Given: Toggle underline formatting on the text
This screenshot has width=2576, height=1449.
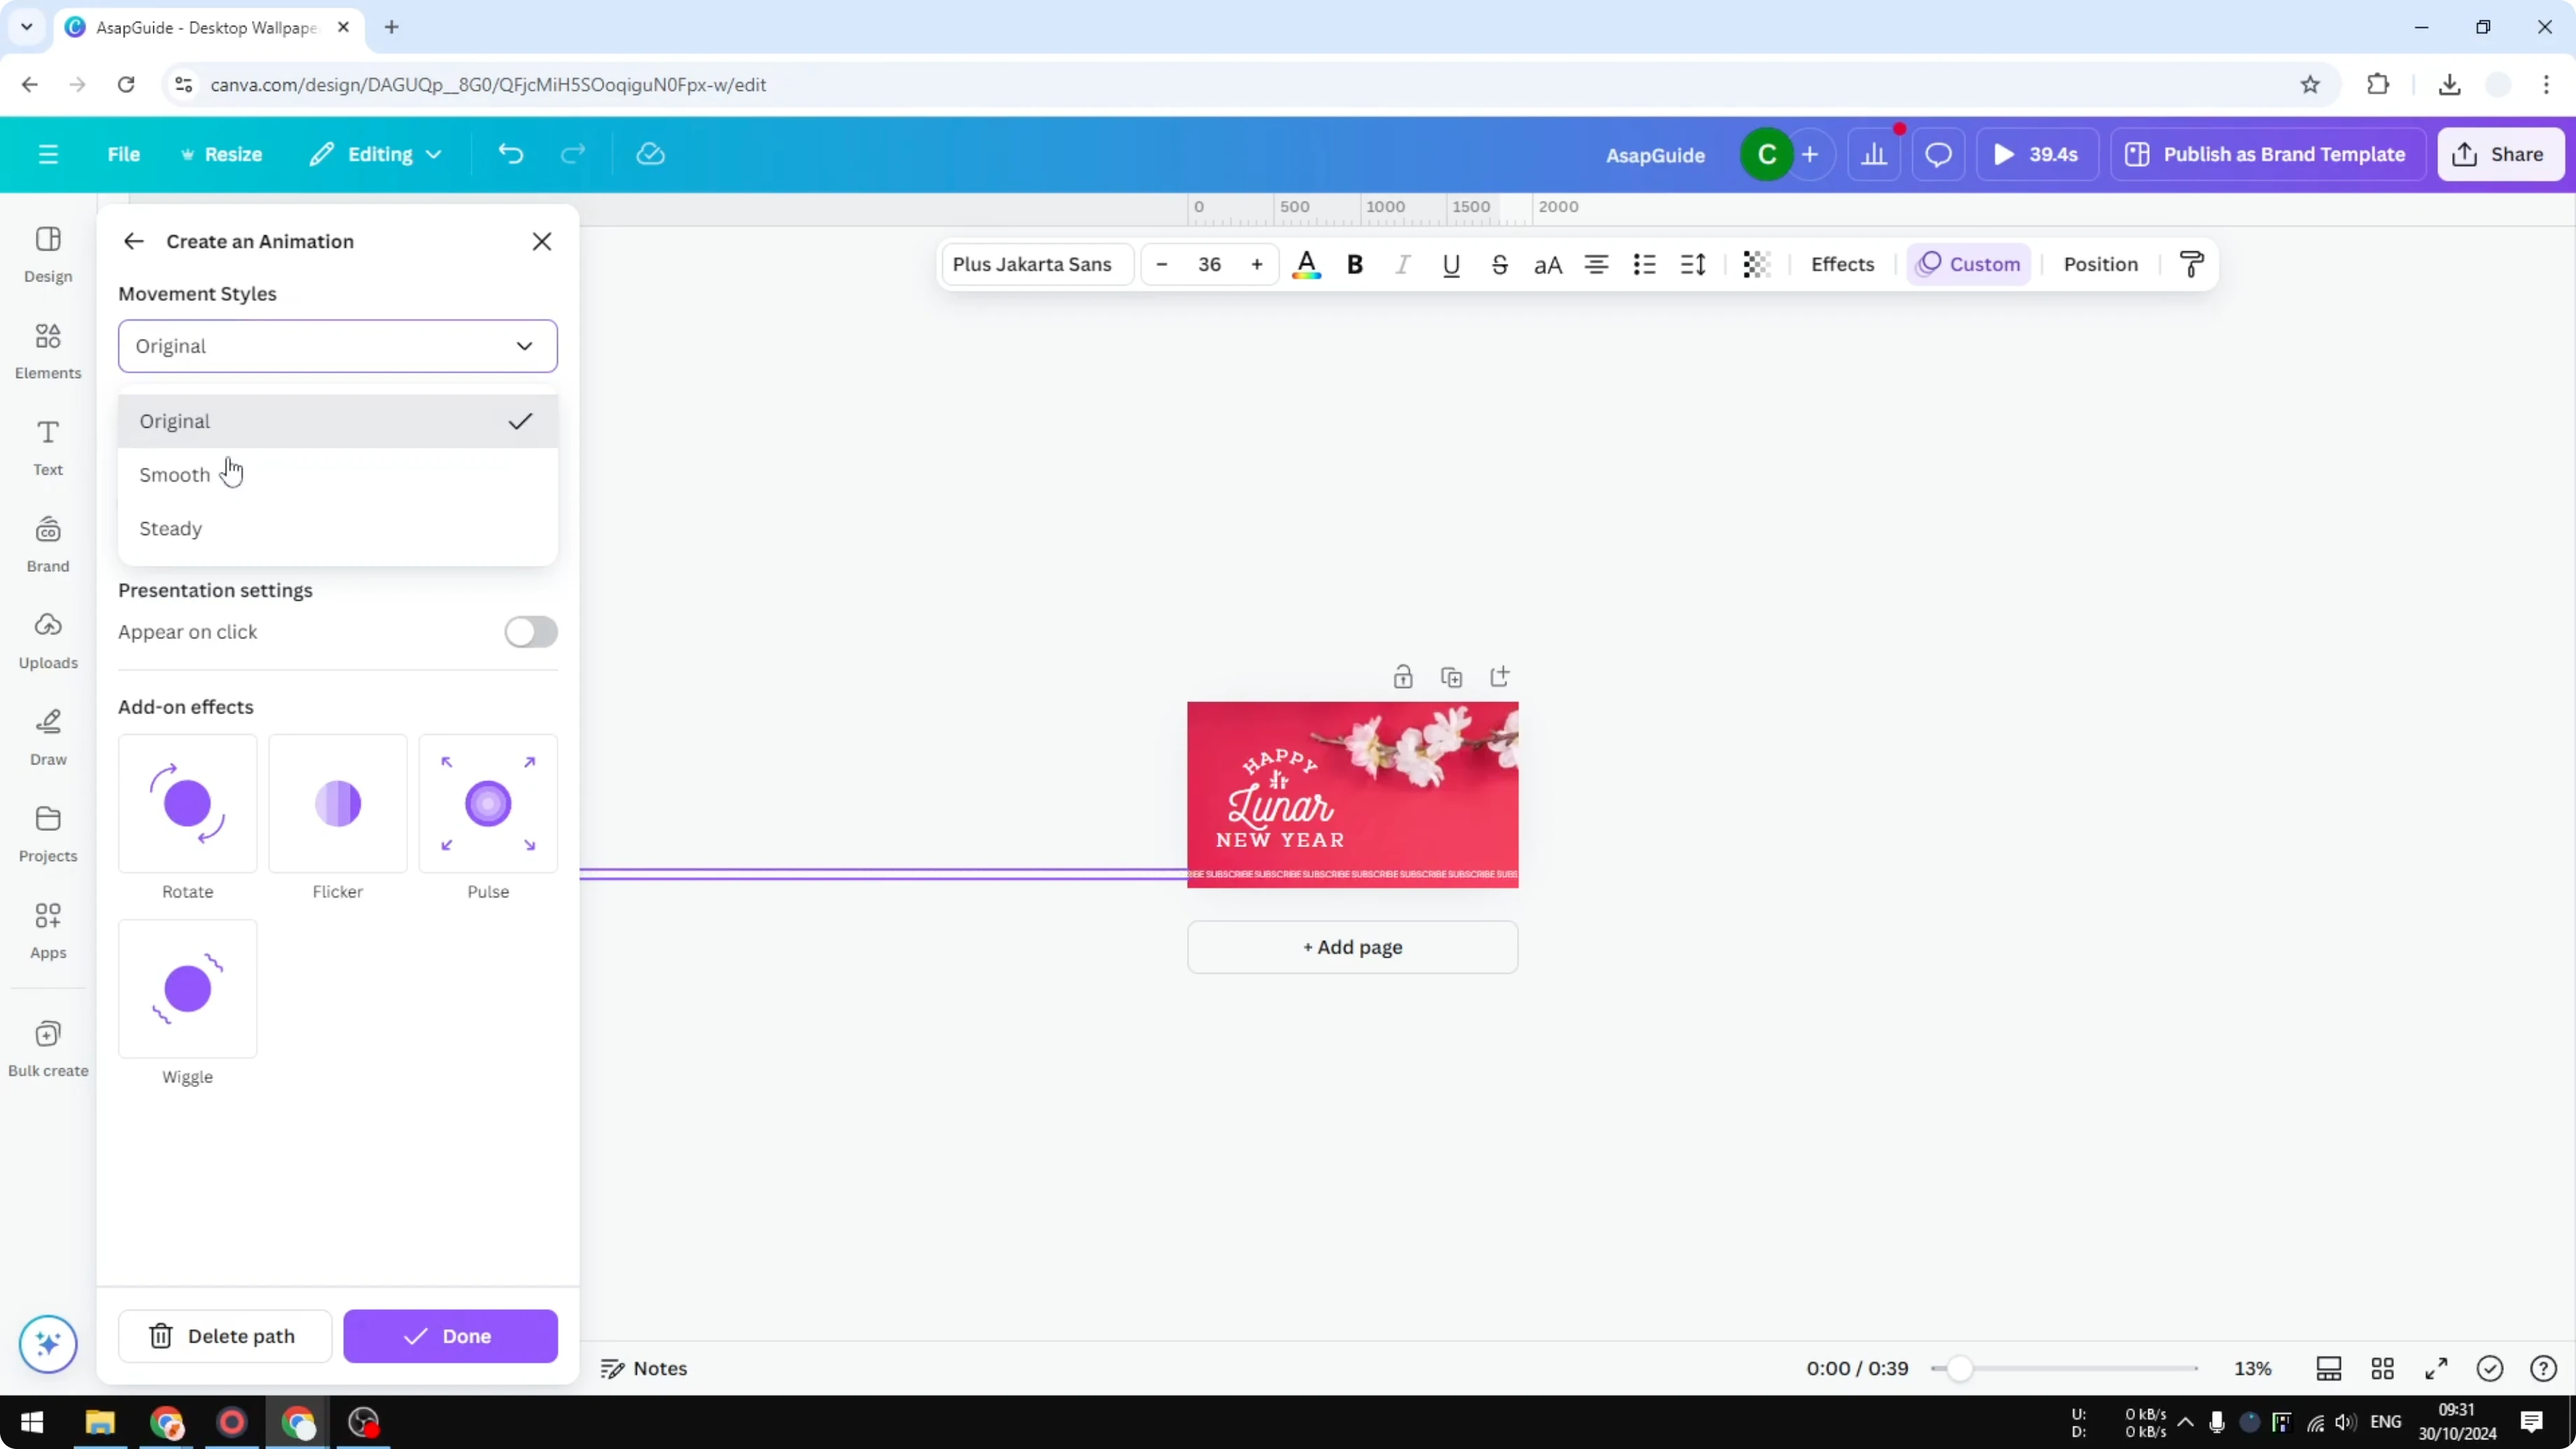Looking at the screenshot, I should point(1451,264).
